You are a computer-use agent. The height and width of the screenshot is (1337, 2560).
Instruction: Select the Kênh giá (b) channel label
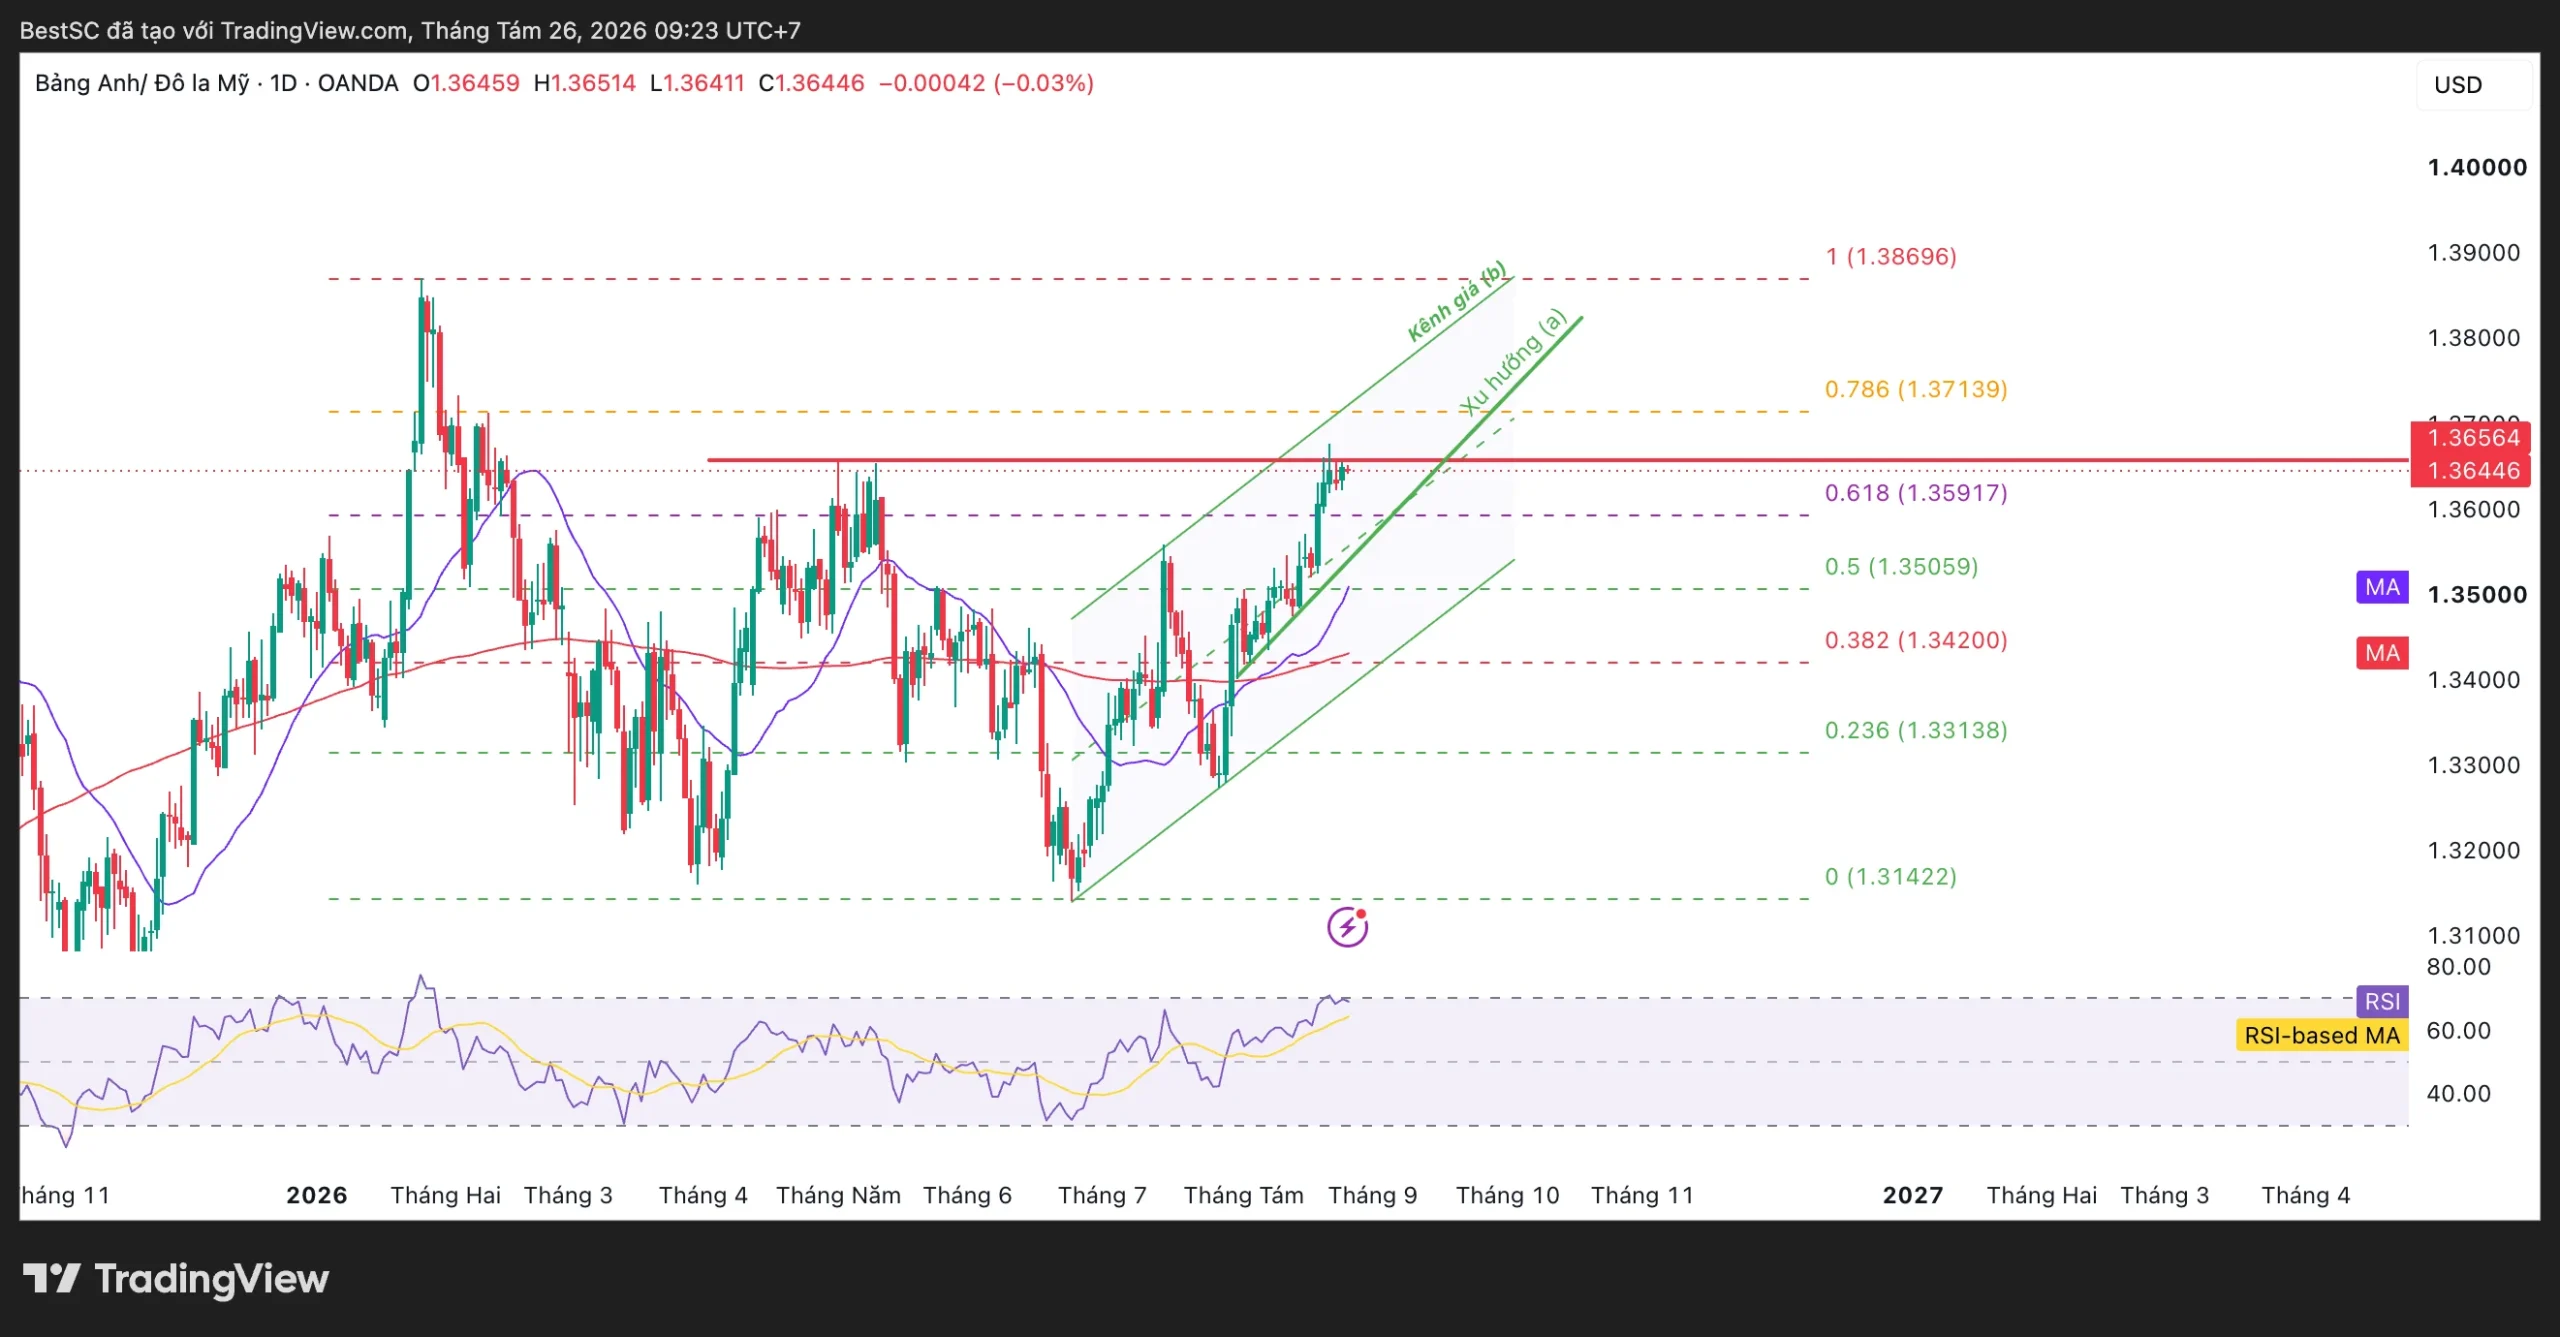click(x=1457, y=301)
